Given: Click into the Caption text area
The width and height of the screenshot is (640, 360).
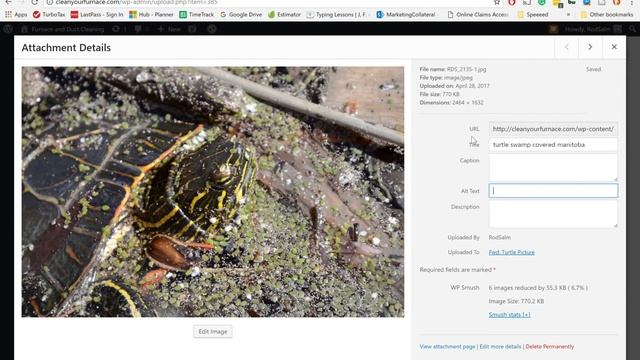Looking at the screenshot, I should point(553,167).
